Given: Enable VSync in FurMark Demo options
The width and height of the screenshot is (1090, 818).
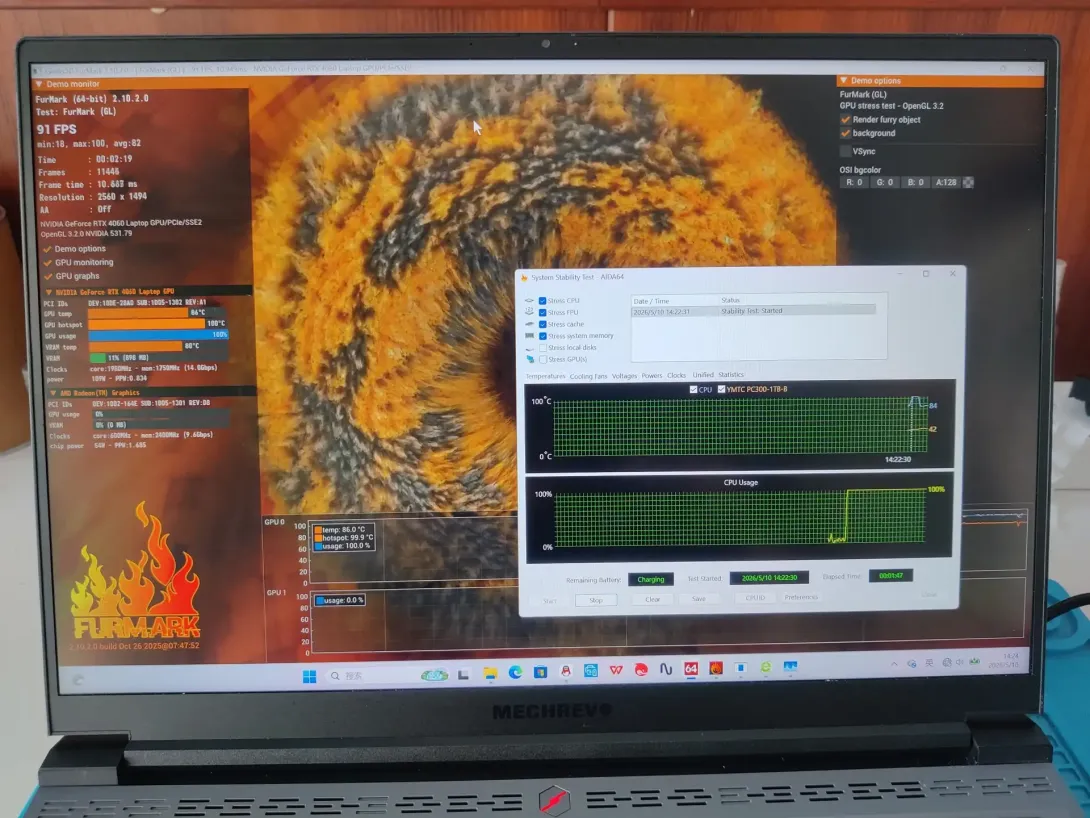Looking at the screenshot, I should point(845,151).
